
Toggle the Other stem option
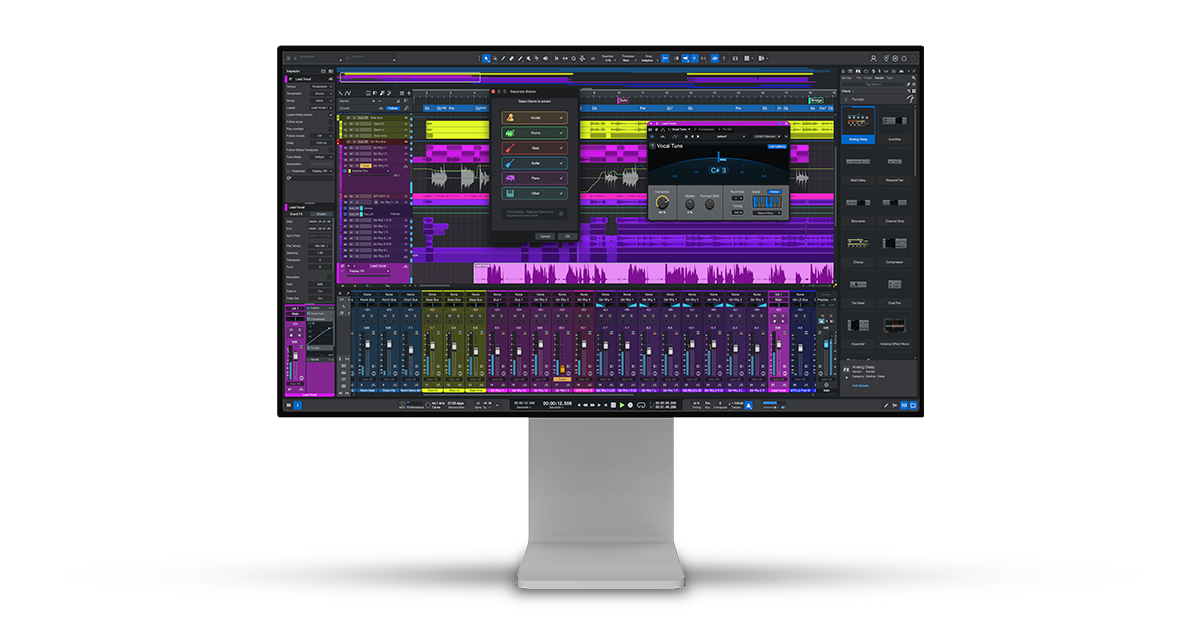click(535, 193)
